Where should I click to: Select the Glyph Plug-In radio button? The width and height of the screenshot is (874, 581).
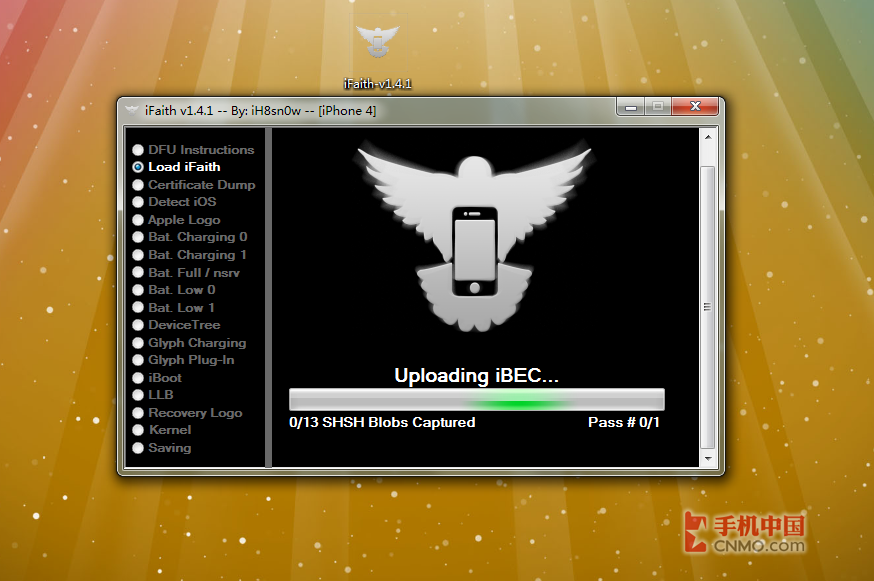(x=138, y=360)
